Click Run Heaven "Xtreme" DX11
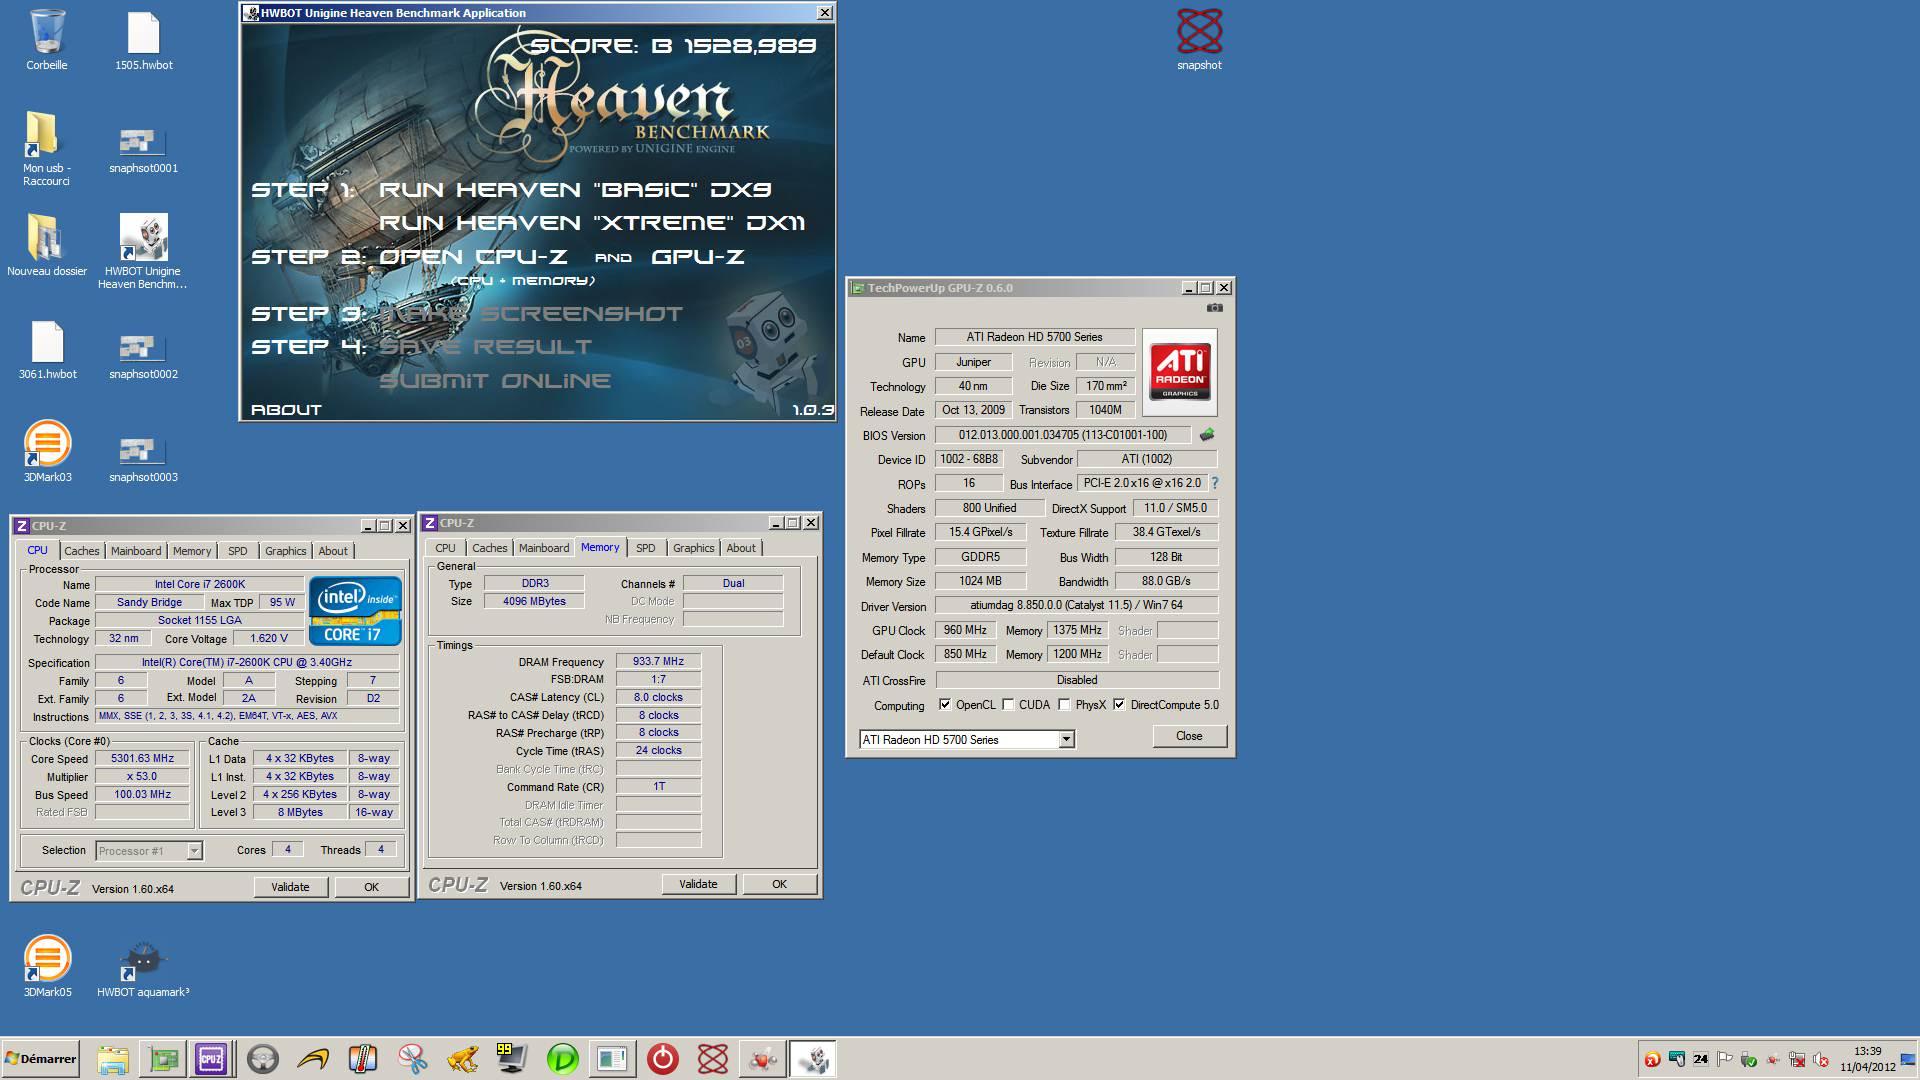The height and width of the screenshot is (1080, 1920). (x=592, y=223)
